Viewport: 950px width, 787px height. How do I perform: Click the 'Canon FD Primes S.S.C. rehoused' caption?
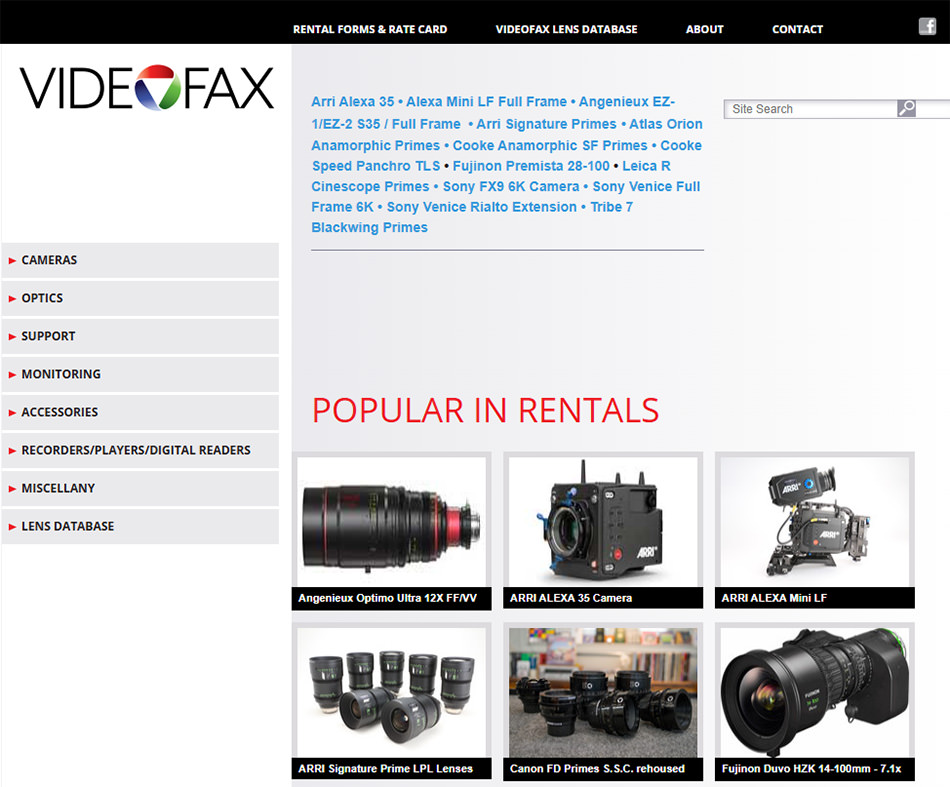pyautogui.click(x=597, y=769)
